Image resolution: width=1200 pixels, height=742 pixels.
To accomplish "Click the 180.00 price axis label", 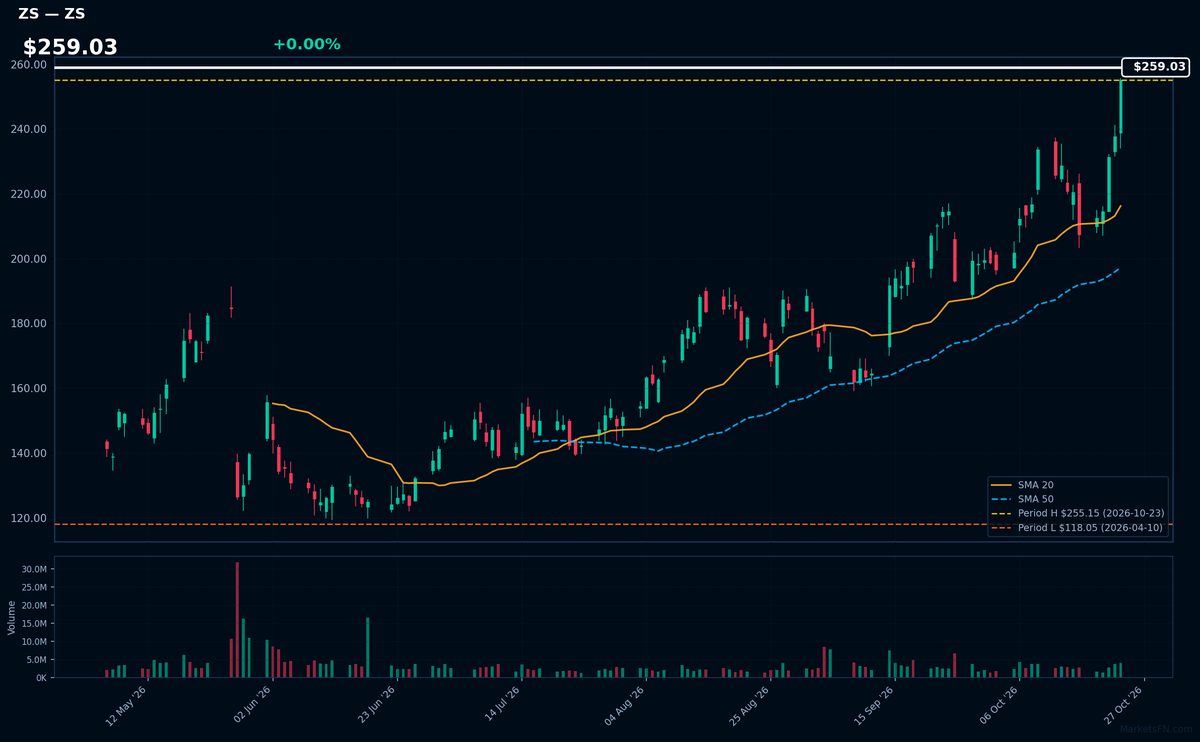I will point(29,324).
